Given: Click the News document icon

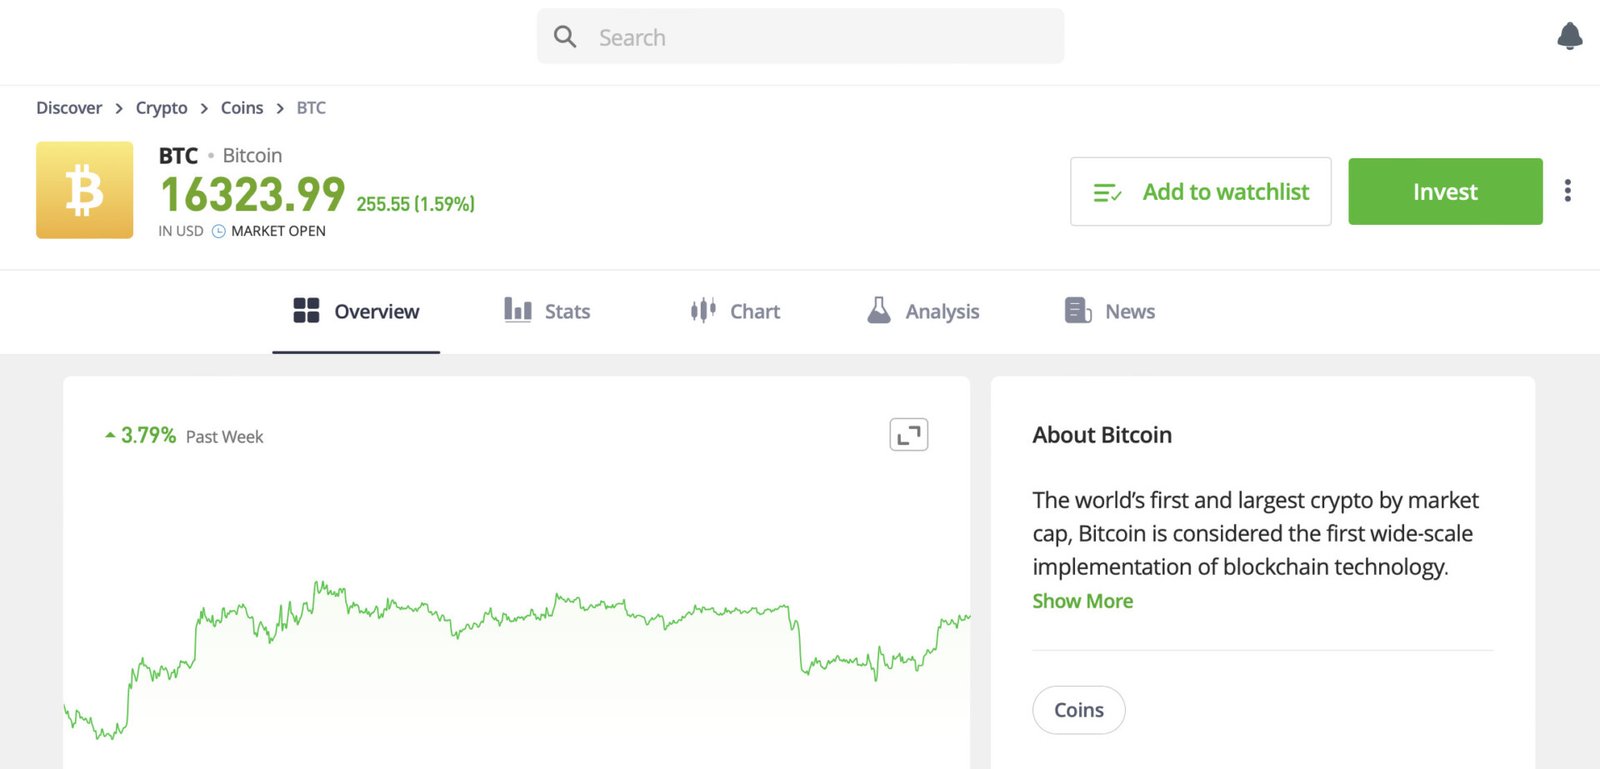Looking at the screenshot, I should (x=1078, y=310).
